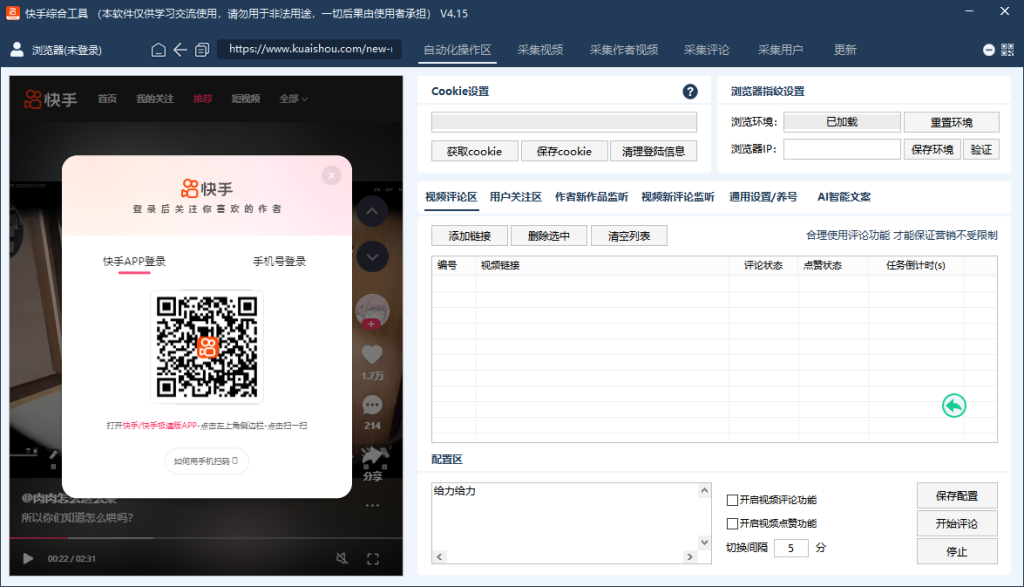Click the QR code image for login
The width and height of the screenshot is (1024, 587).
coord(206,347)
